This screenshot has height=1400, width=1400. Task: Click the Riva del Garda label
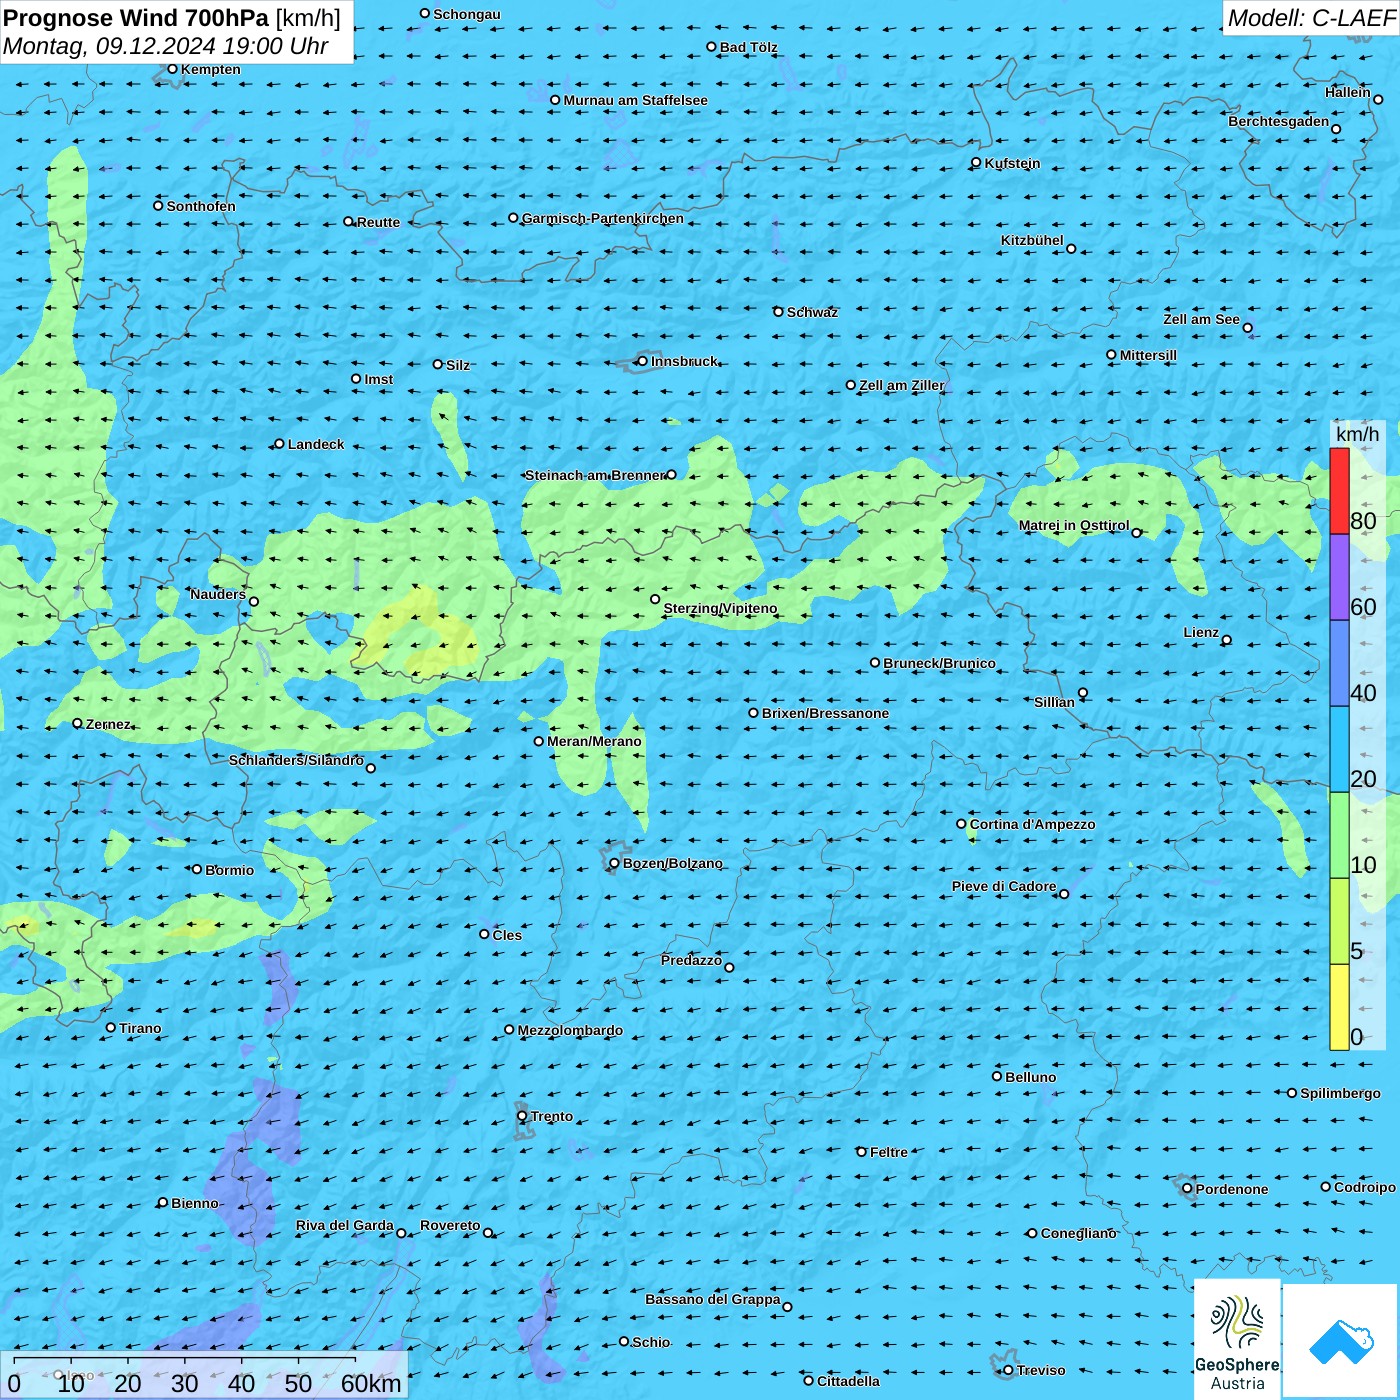pyautogui.click(x=345, y=1225)
